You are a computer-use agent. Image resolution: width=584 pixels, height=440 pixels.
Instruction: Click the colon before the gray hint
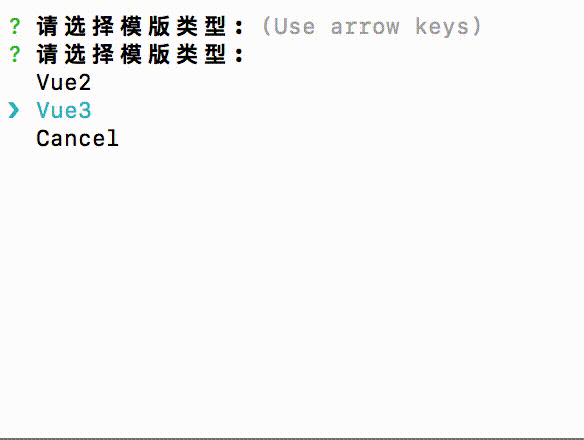239,26
